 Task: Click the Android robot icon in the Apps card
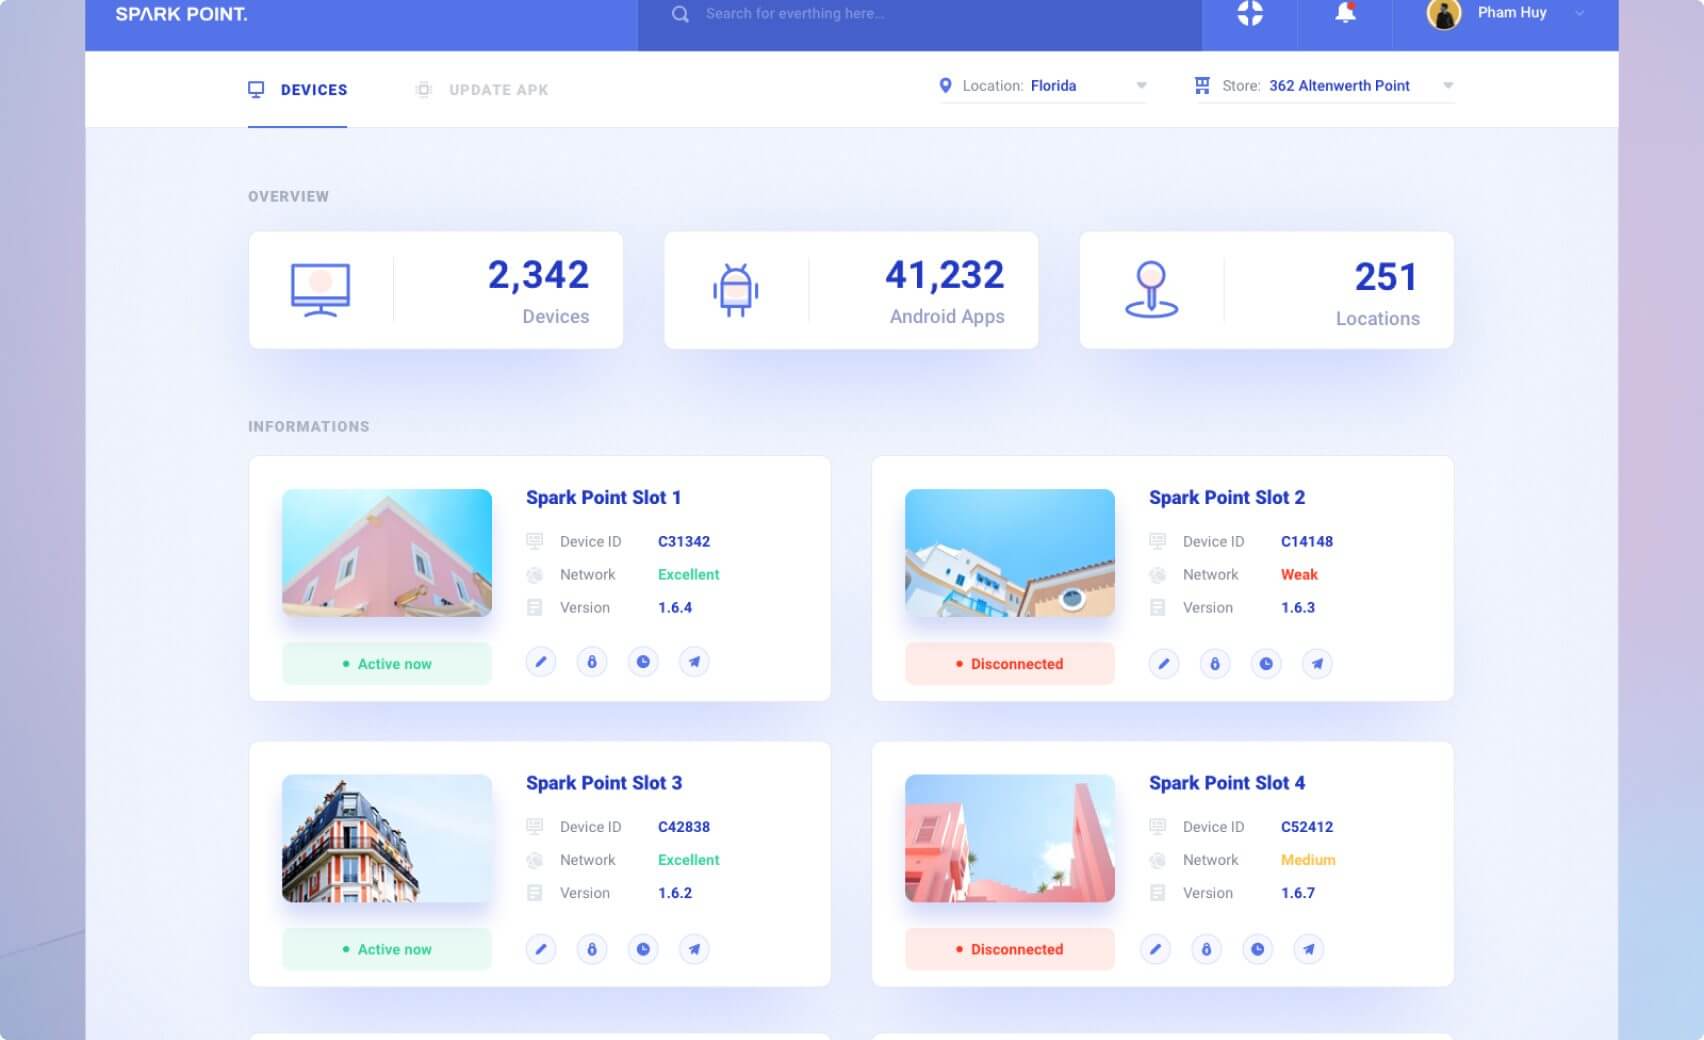click(x=735, y=288)
